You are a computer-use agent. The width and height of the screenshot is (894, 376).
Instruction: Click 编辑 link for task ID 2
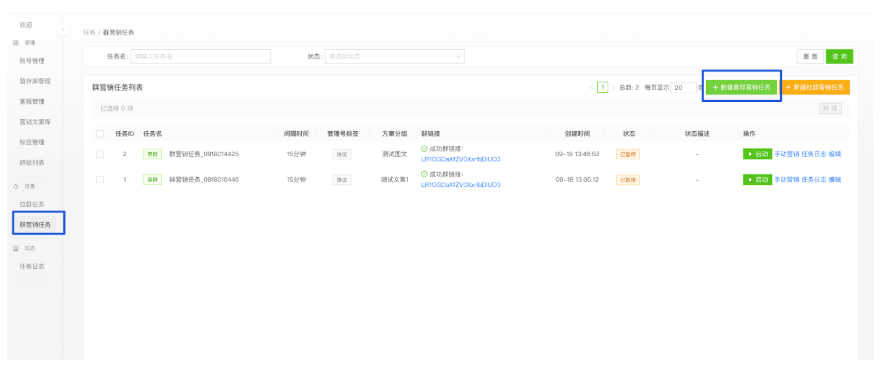click(835, 154)
